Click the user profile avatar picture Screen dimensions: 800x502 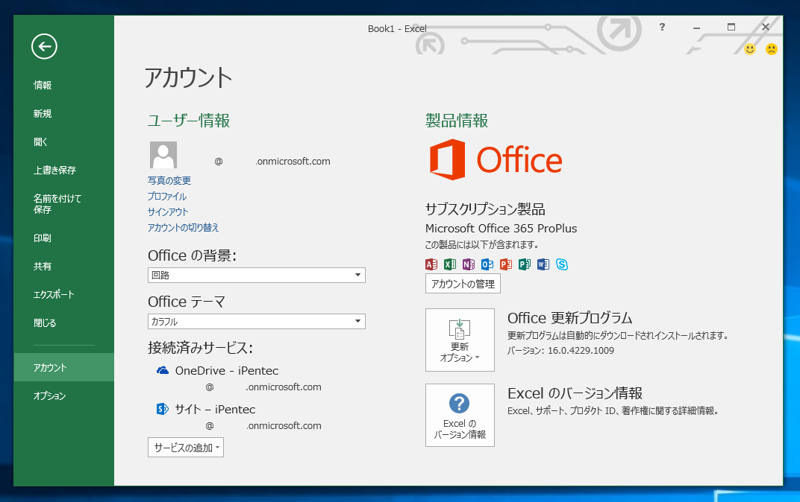163,155
